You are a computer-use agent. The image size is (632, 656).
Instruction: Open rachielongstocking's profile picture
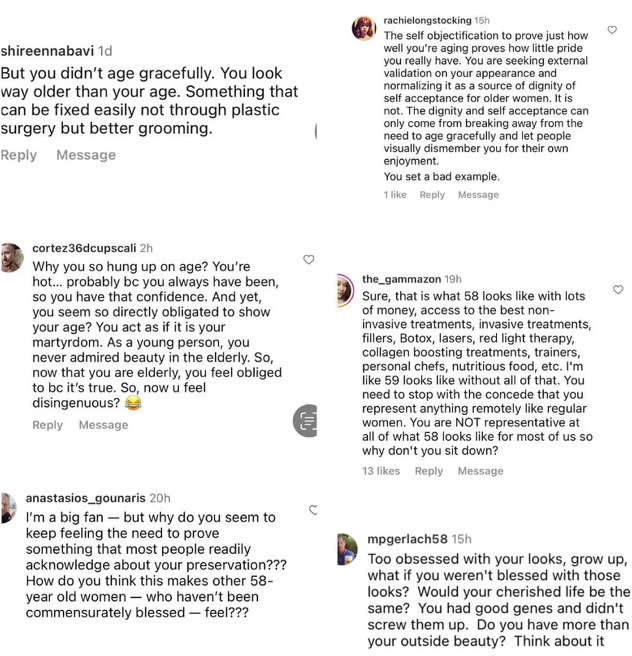tap(364, 28)
